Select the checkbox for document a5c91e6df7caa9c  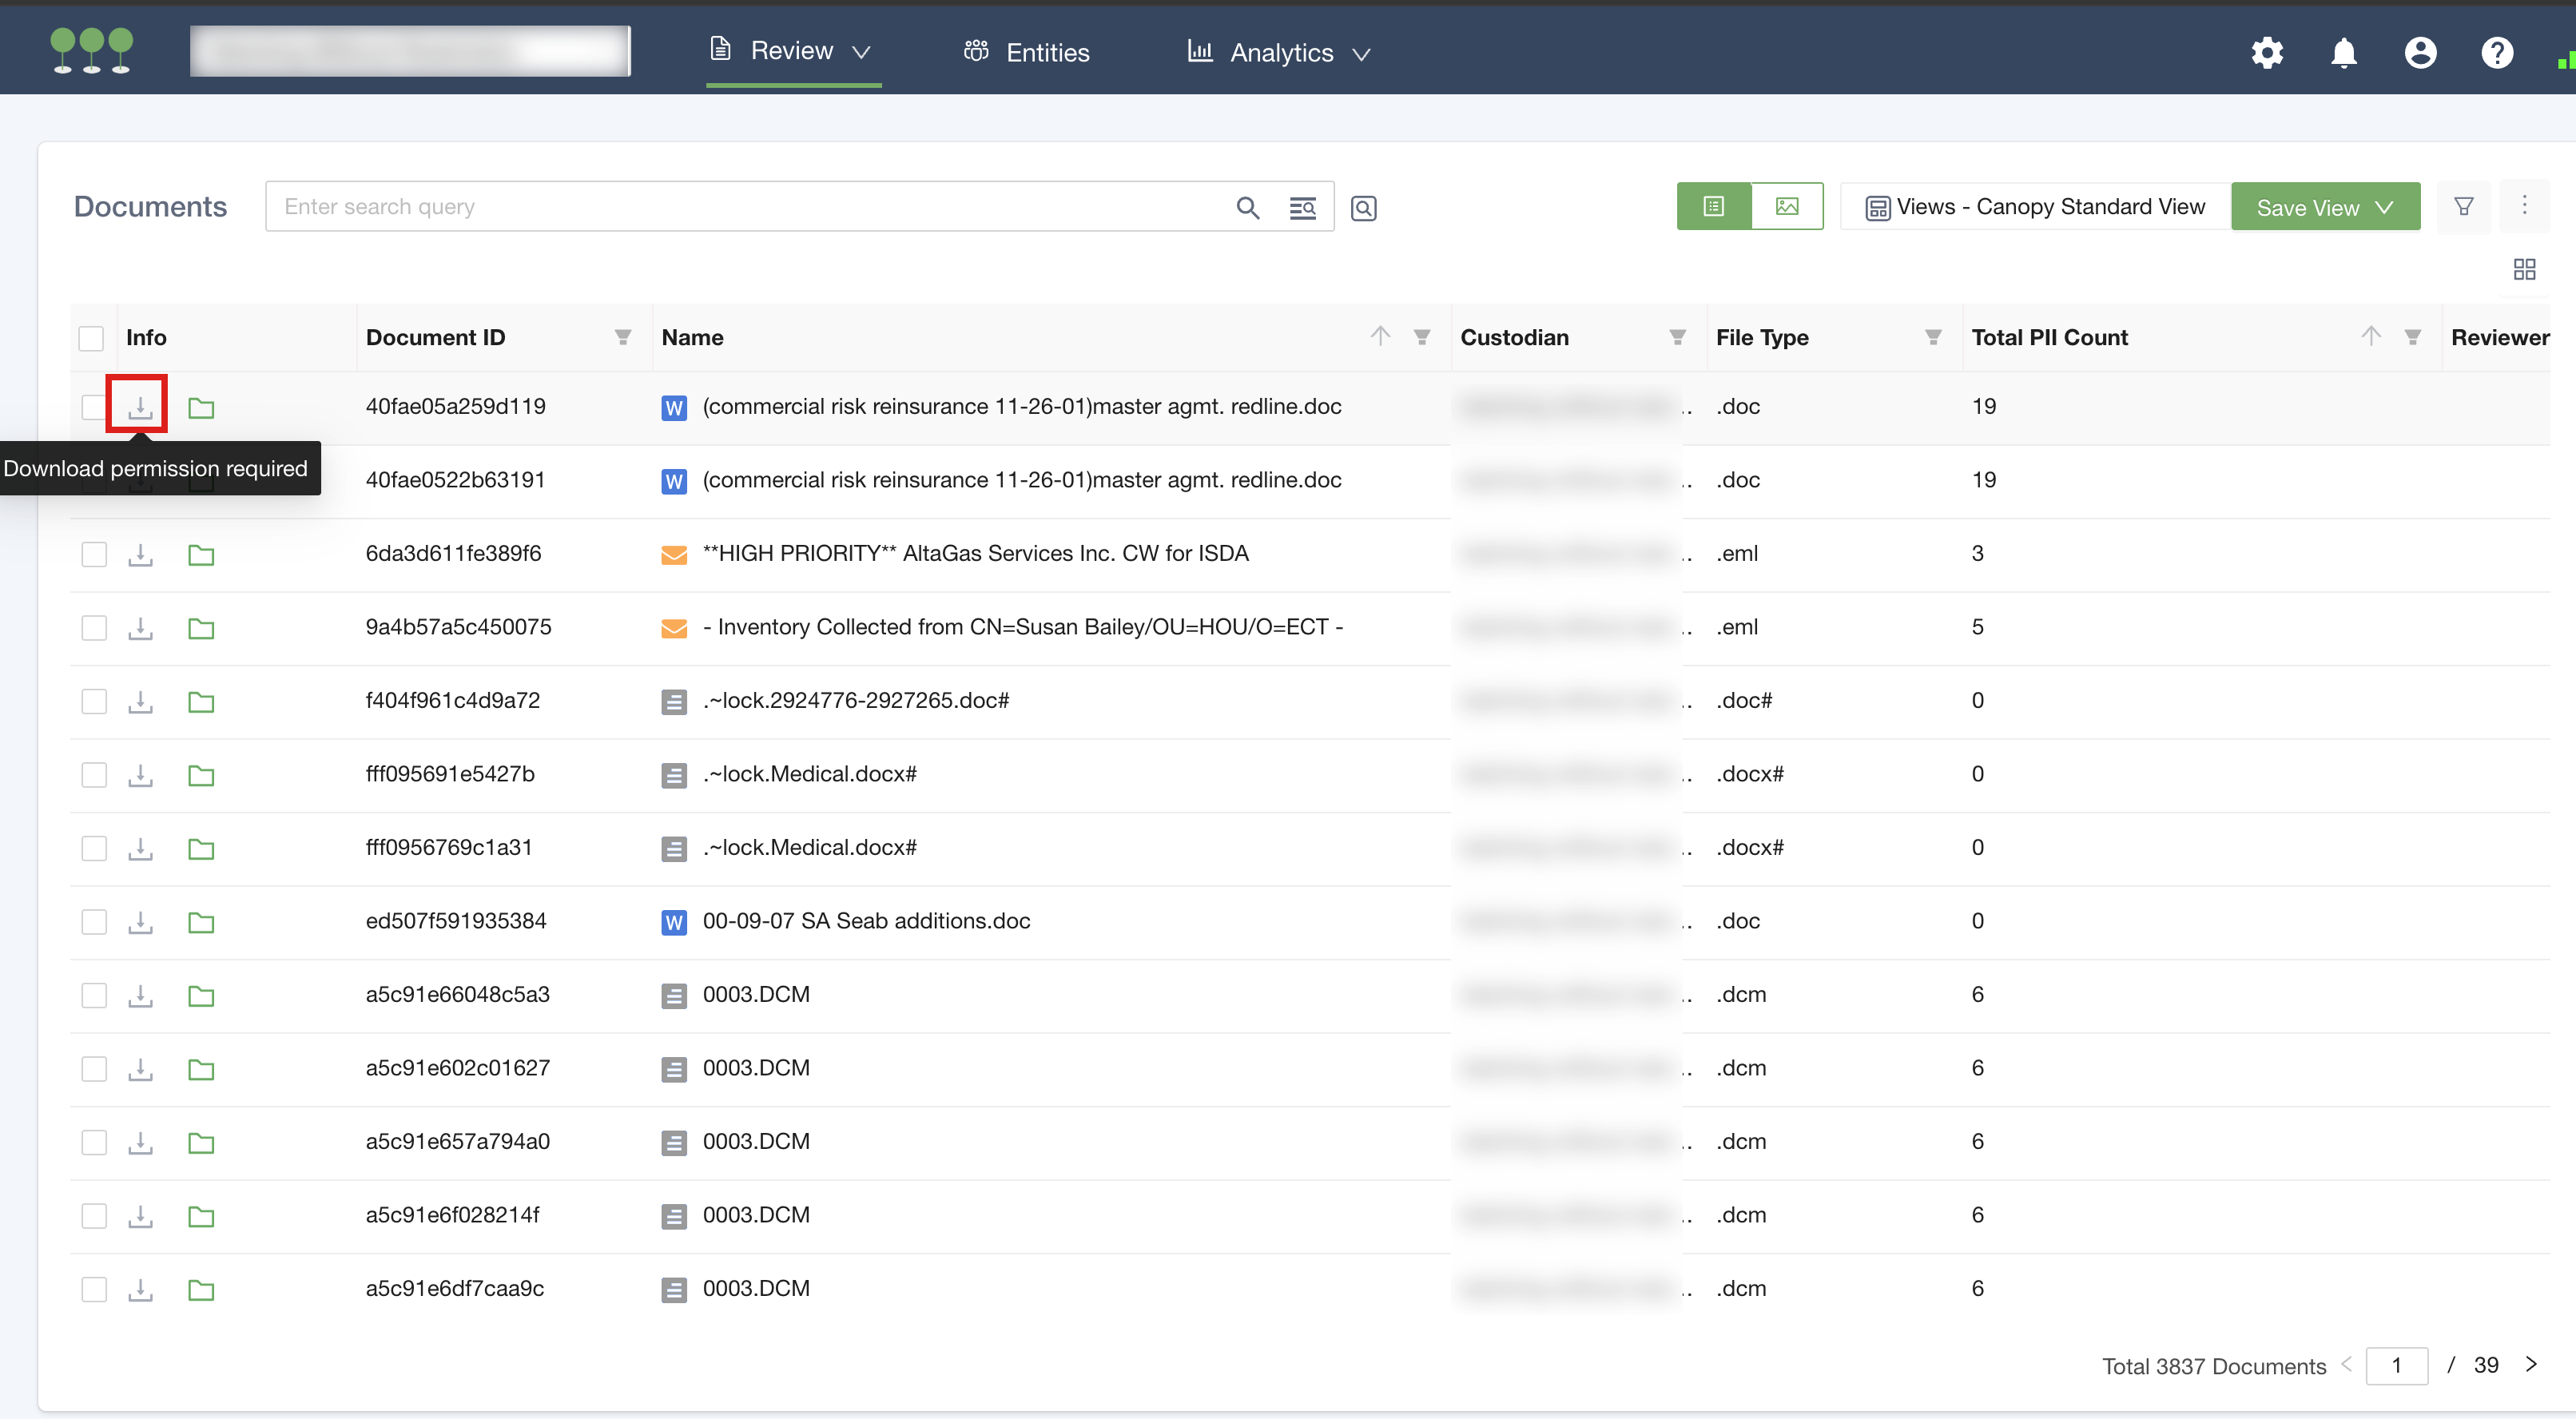(x=94, y=1289)
